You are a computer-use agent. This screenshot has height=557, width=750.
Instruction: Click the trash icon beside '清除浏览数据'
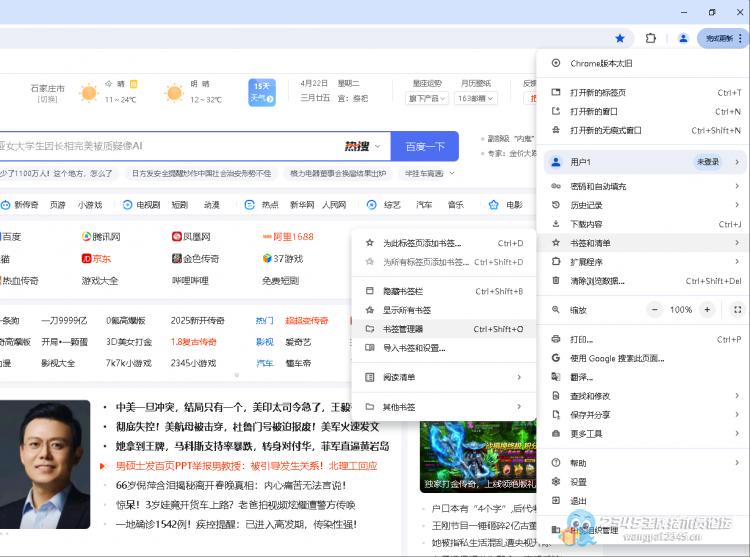coord(556,280)
